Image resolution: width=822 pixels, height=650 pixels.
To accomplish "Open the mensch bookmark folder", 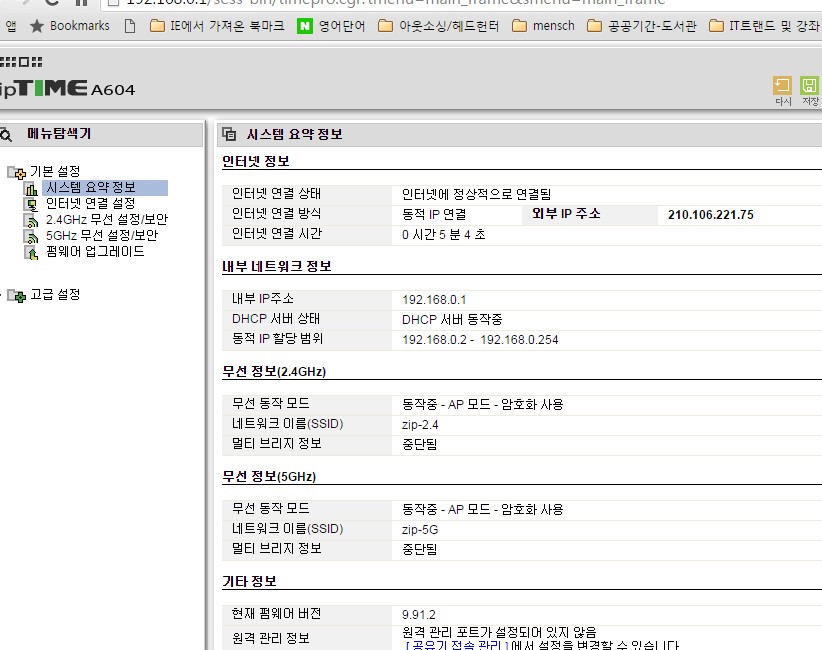I will tap(543, 26).
